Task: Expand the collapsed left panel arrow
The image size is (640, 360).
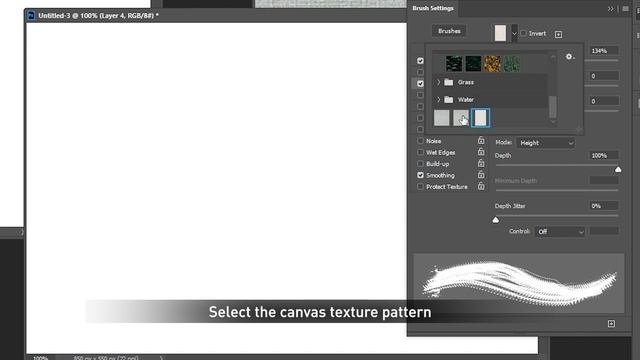Action: coord(21,232)
